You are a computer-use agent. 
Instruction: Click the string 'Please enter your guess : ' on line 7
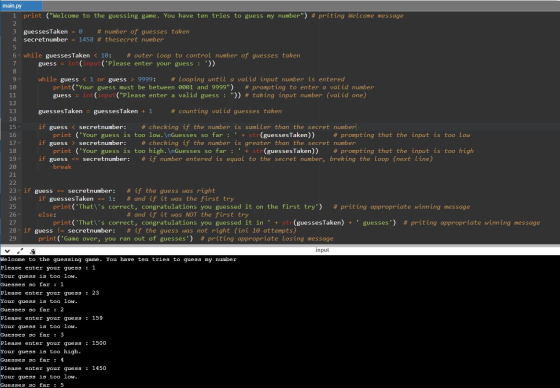click(156, 64)
